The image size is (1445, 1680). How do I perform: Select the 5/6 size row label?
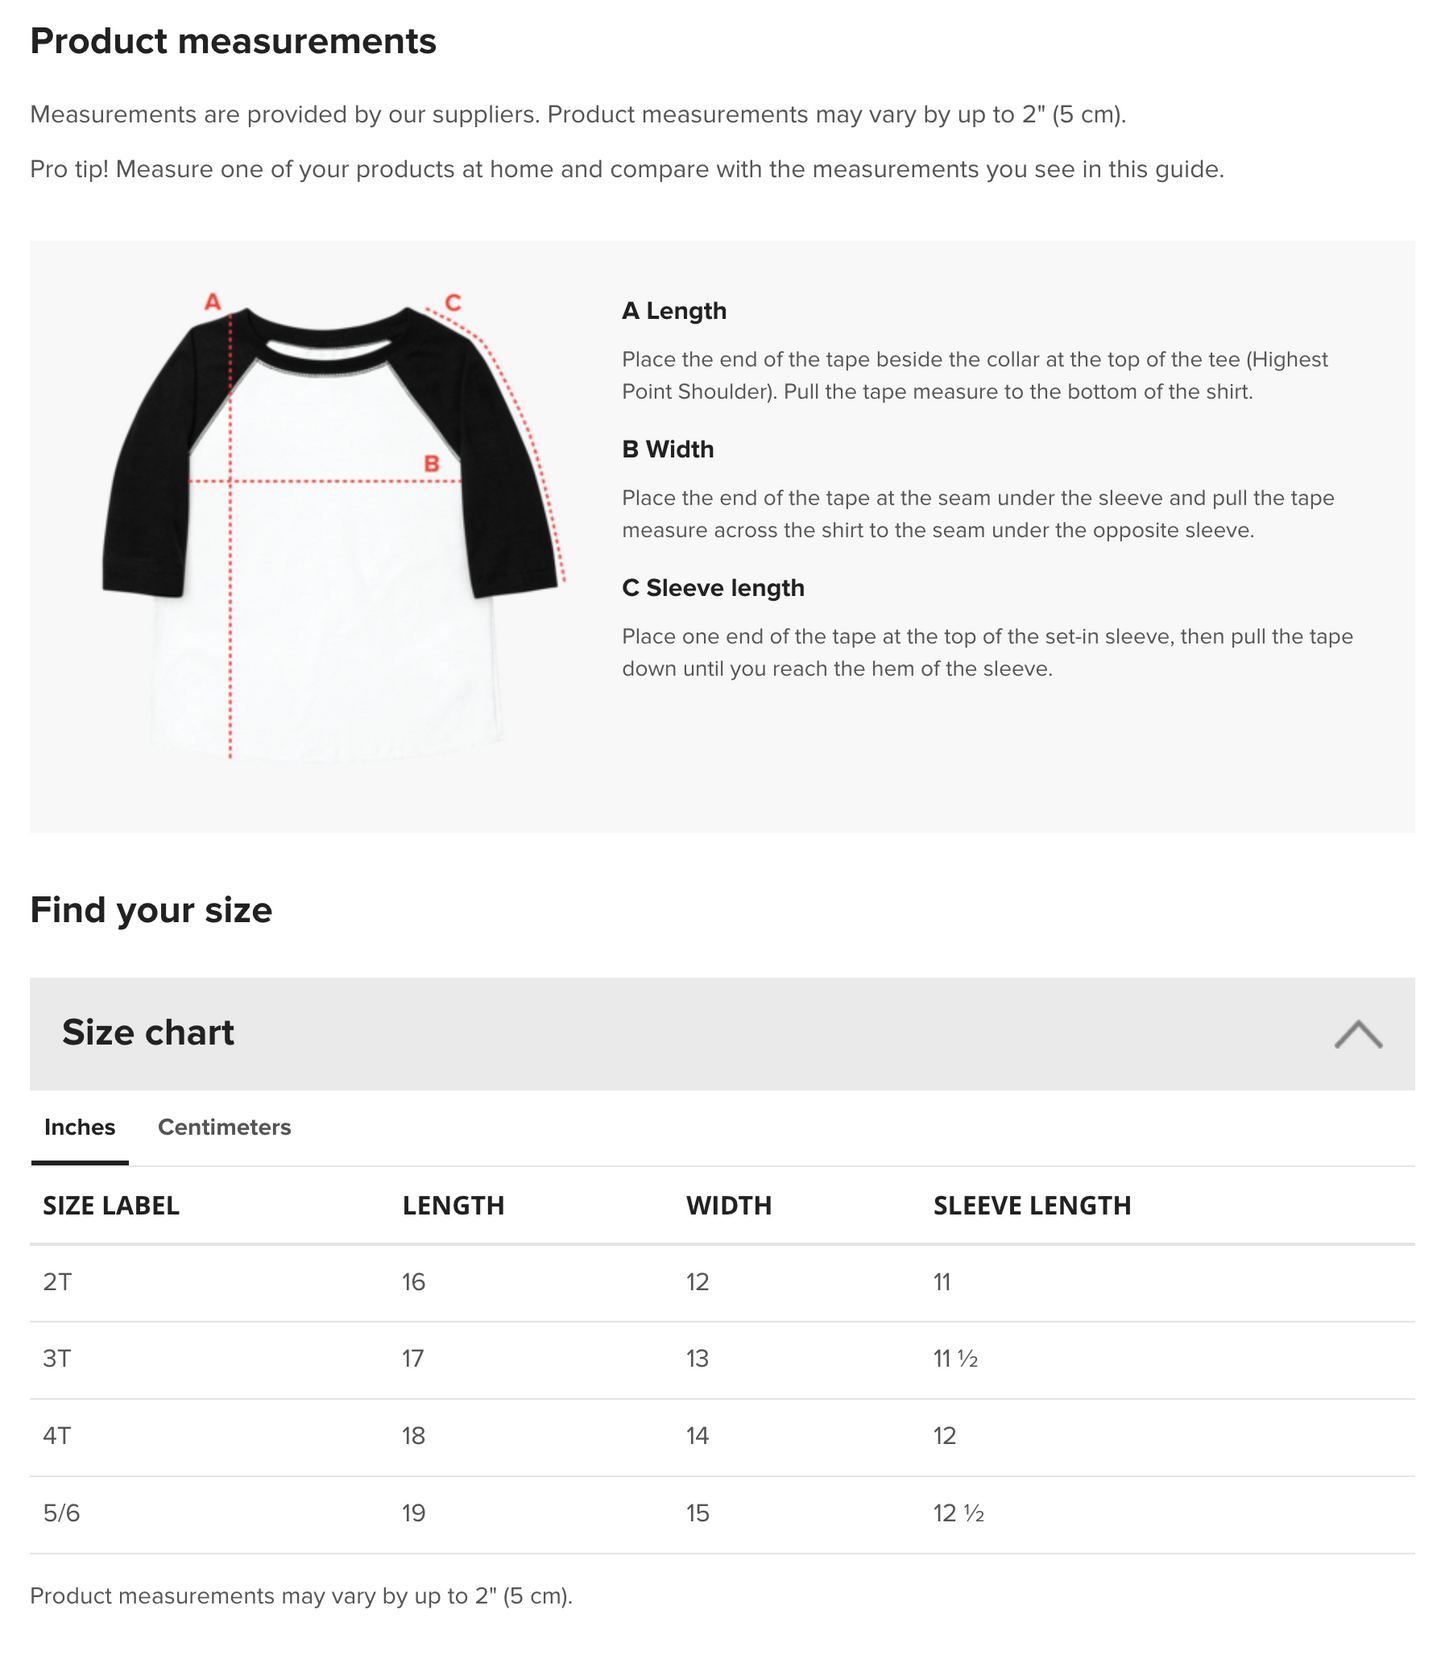61,1513
